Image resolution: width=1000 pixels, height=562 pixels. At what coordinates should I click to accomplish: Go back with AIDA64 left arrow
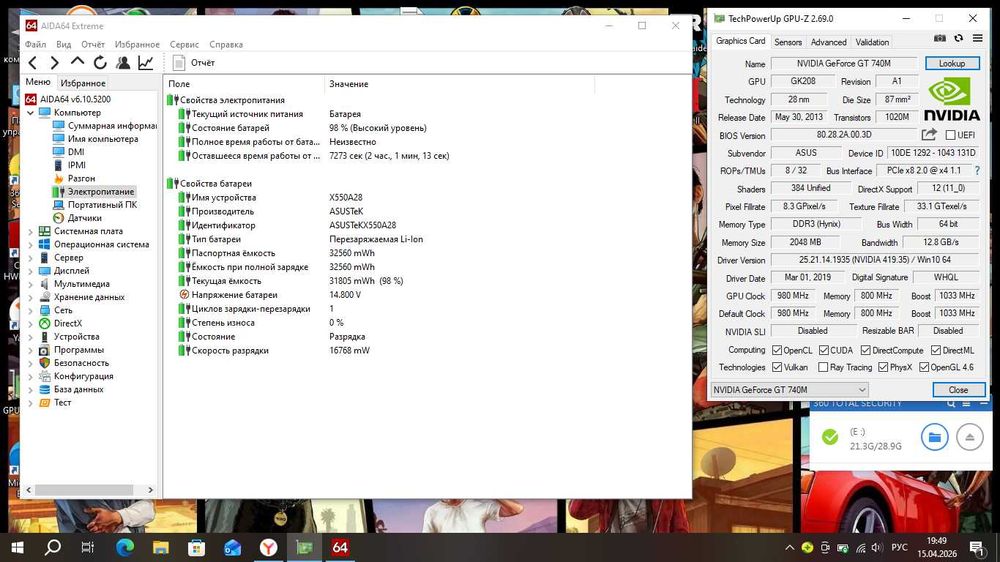[x=33, y=63]
